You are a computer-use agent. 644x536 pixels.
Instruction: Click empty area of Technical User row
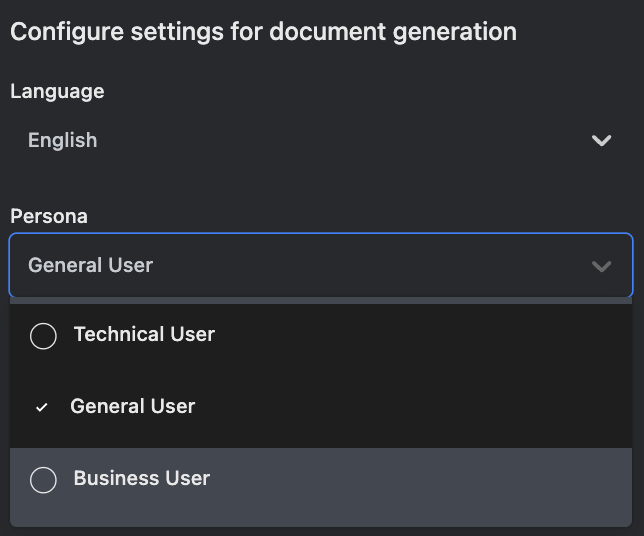pyautogui.click(x=420, y=335)
